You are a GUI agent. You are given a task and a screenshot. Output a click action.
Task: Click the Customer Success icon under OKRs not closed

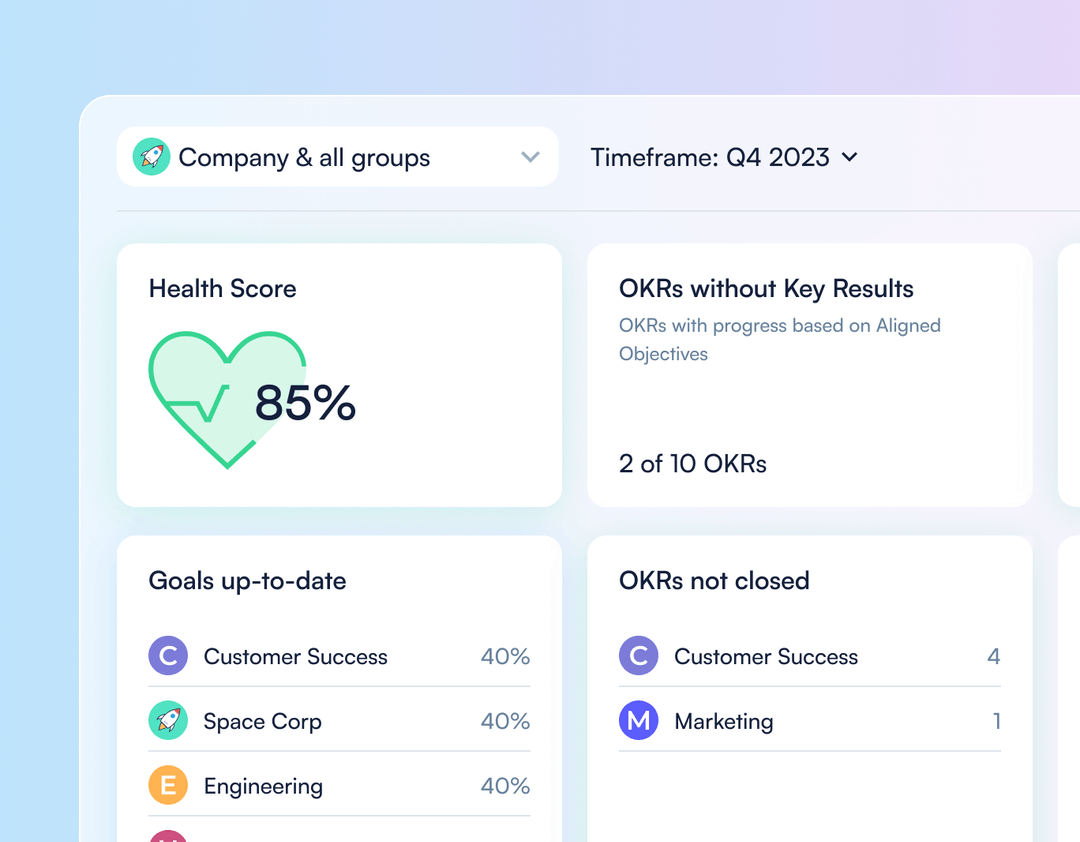tap(638, 656)
